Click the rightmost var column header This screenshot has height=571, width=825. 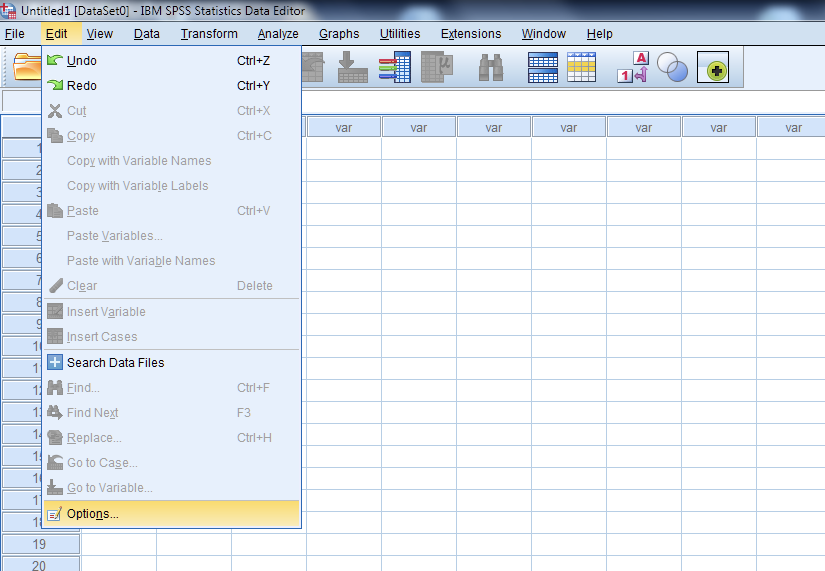[x=793, y=127]
